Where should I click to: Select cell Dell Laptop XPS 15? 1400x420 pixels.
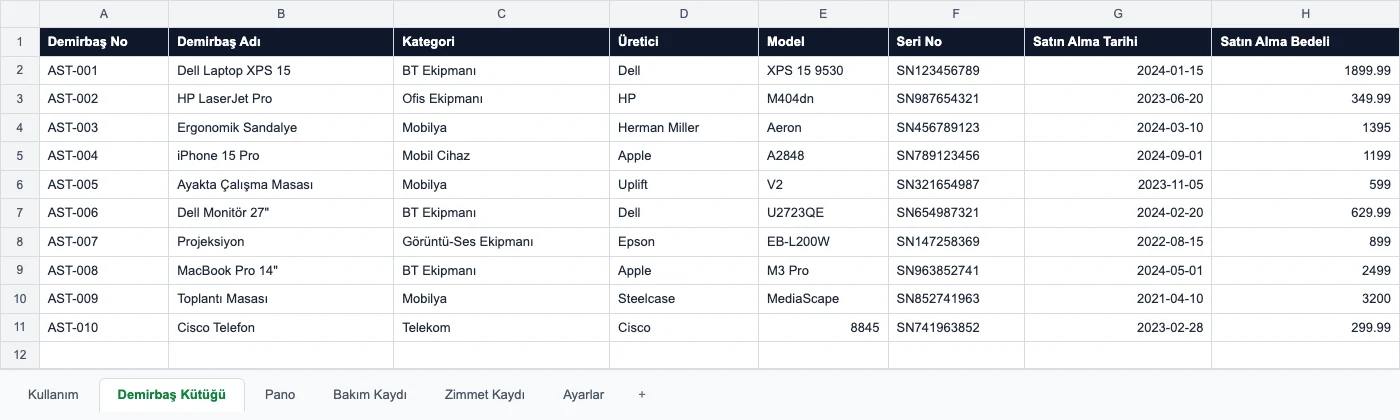pos(281,71)
